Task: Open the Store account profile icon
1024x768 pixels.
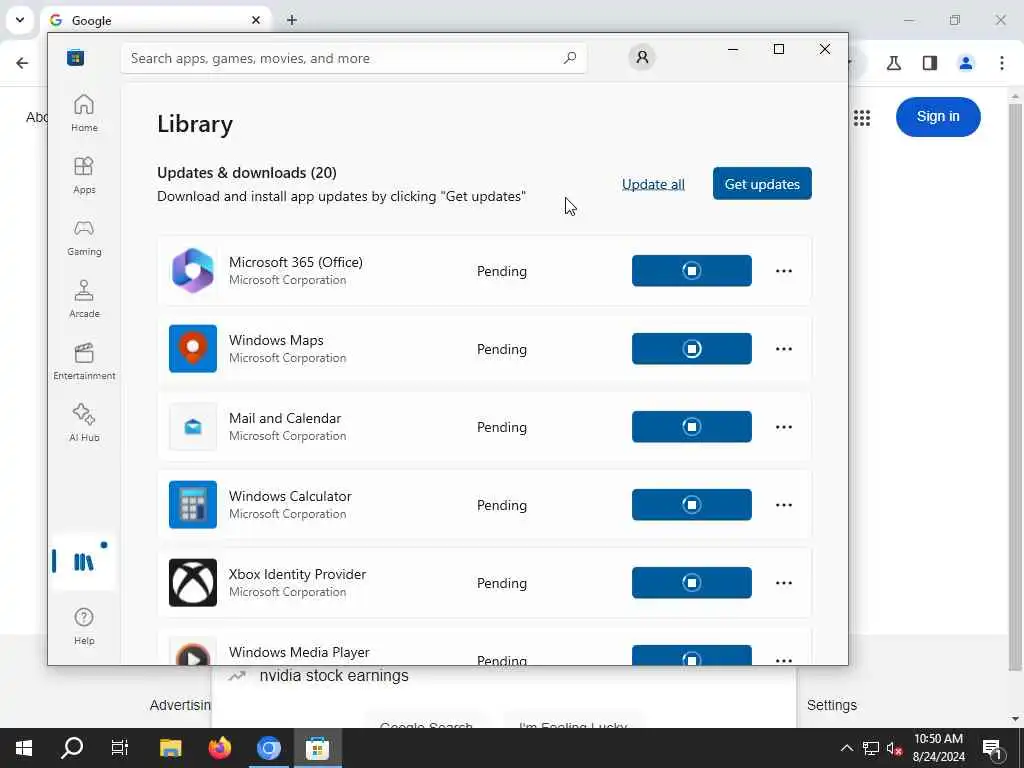Action: [642, 57]
